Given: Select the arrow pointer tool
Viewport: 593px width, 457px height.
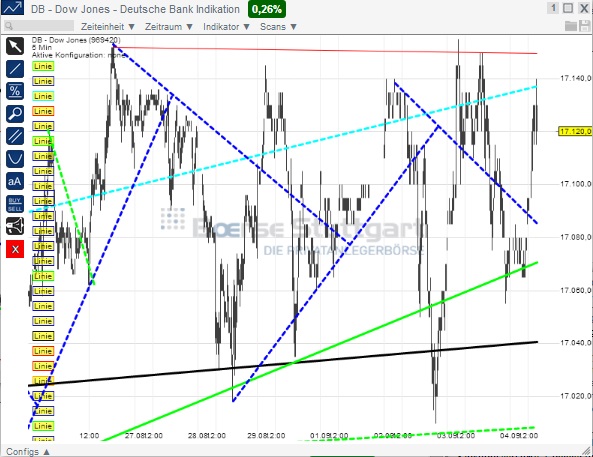Looking at the screenshot, I should point(15,46).
